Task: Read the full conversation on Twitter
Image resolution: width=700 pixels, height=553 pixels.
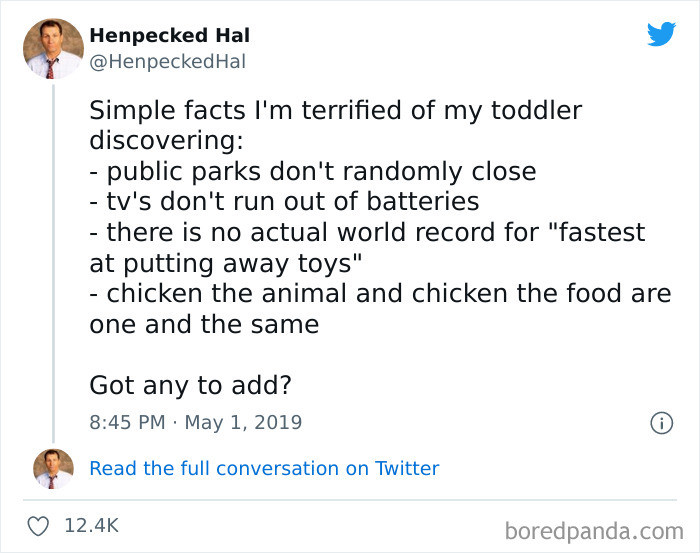Action: pos(264,469)
